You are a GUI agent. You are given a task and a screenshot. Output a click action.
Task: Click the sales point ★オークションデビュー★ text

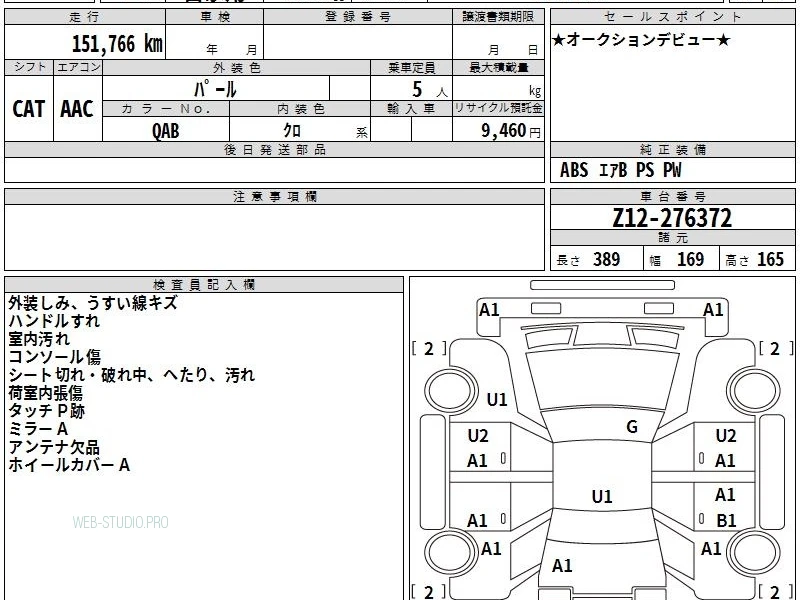(641, 40)
